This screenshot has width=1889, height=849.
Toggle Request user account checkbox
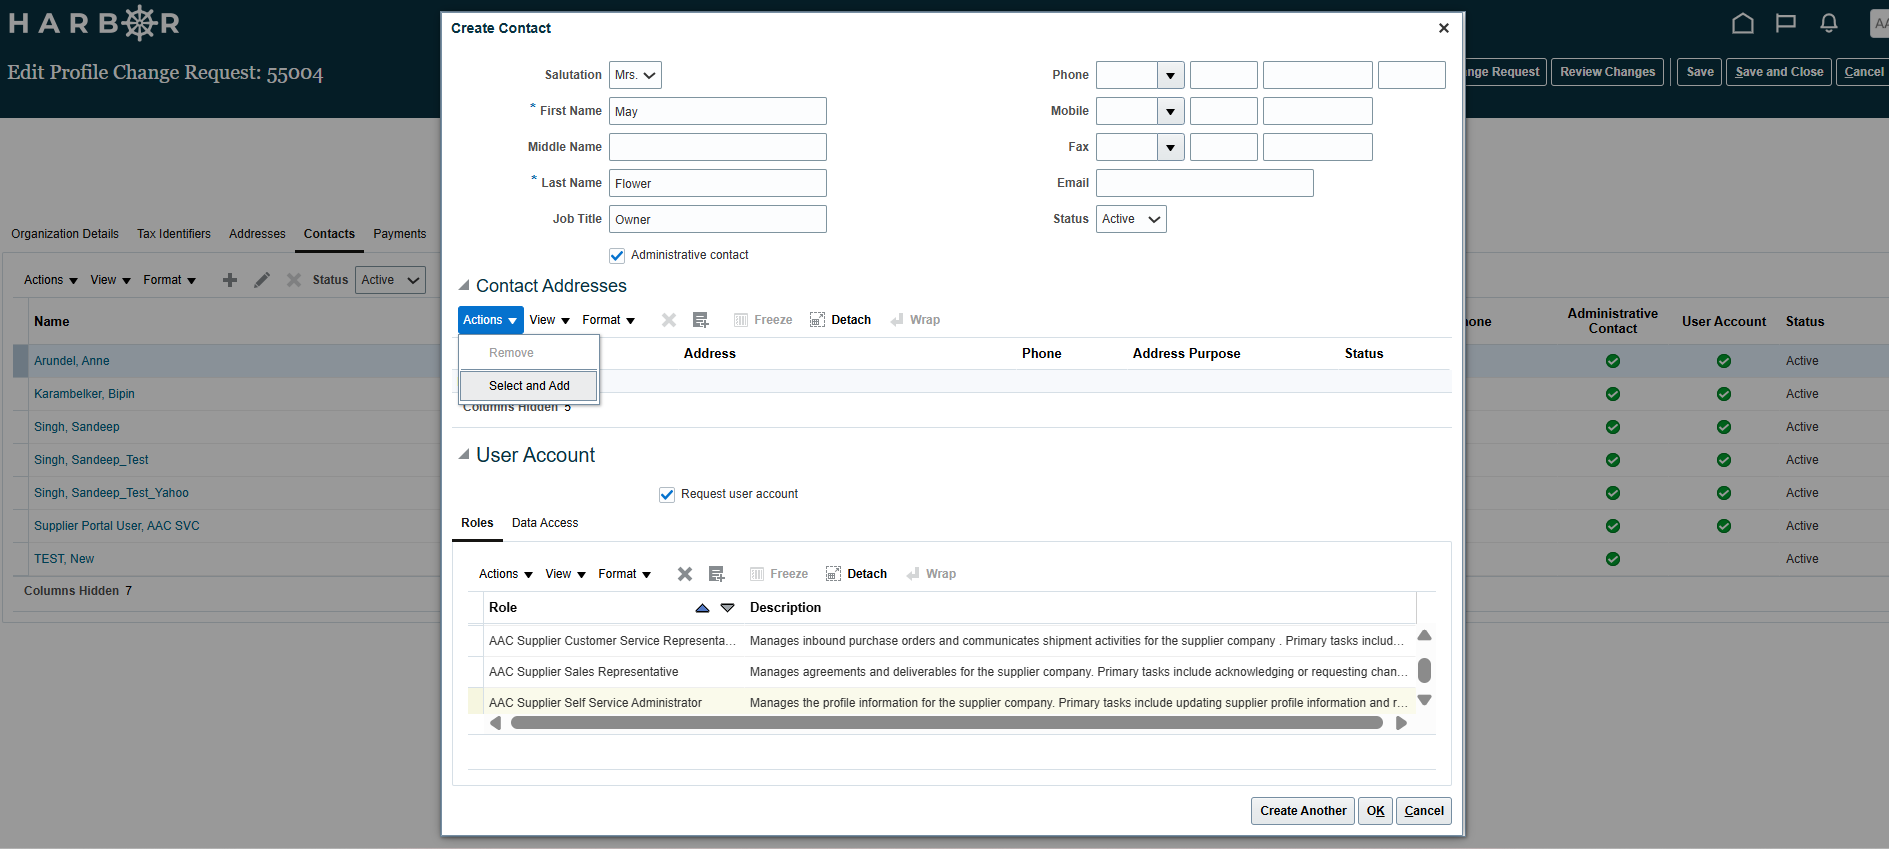click(x=667, y=495)
